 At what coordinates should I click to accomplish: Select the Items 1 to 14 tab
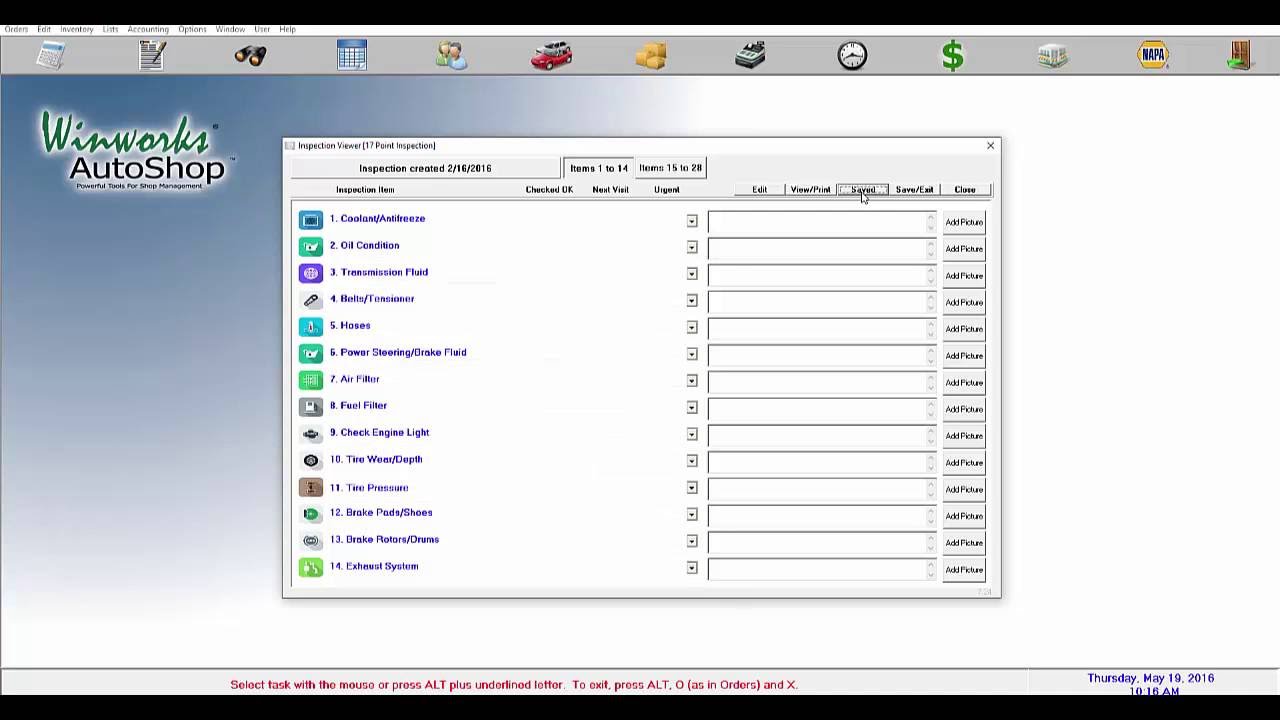coord(599,168)
